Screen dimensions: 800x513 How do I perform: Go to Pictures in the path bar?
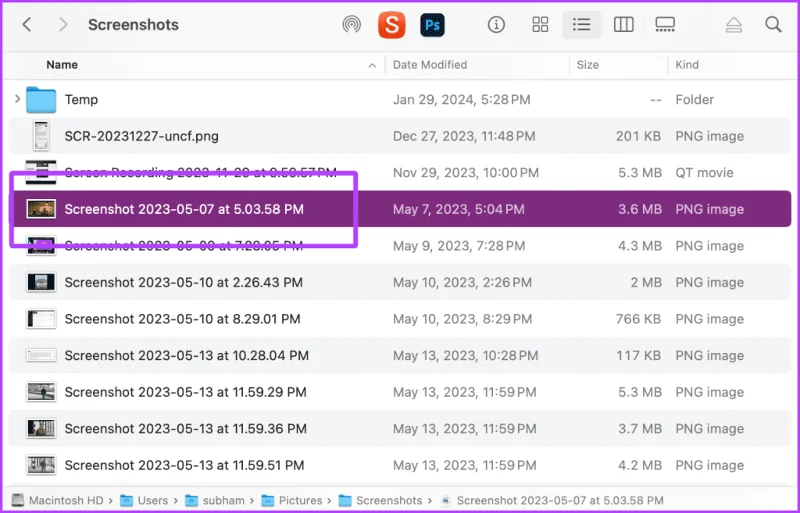[x=292, y=500]
